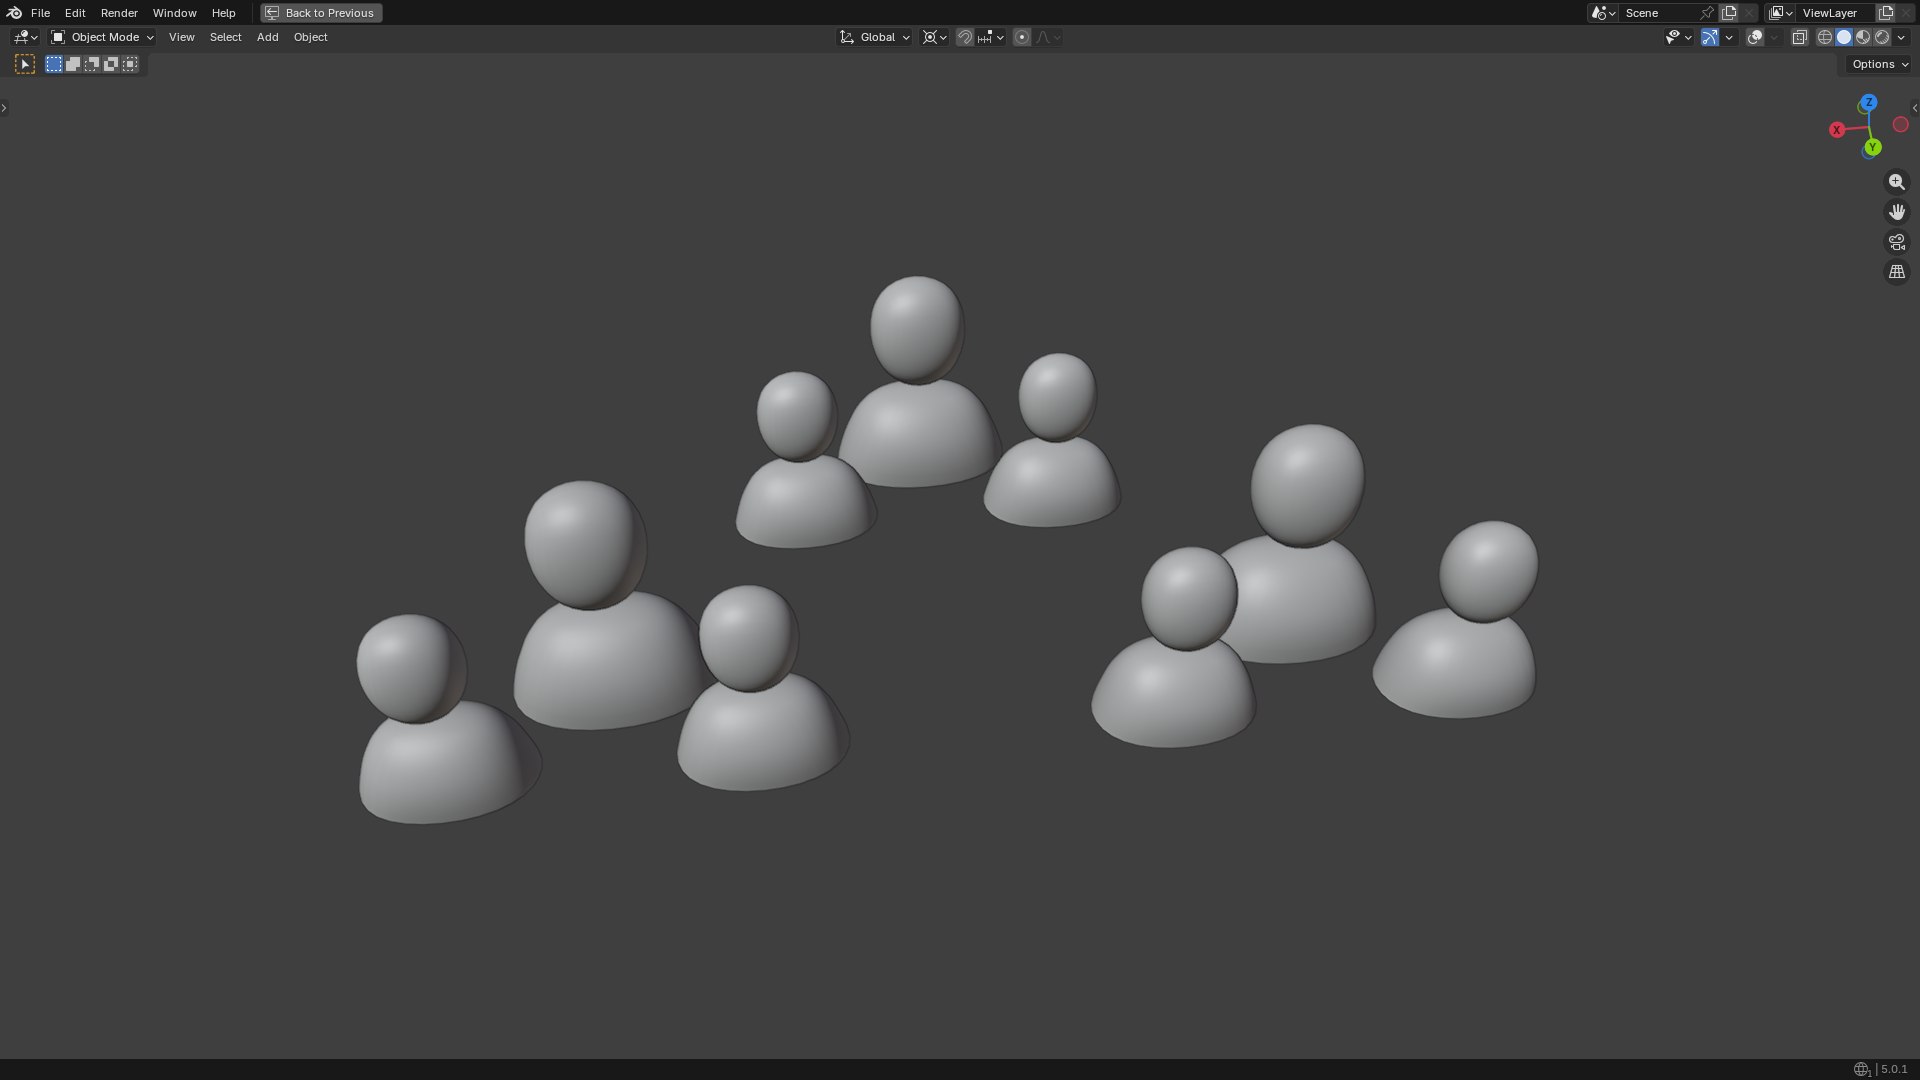Choose the Intersect selection mode icon
Viewport: 1920px width, 1080px height.
(x=130, y=64)
